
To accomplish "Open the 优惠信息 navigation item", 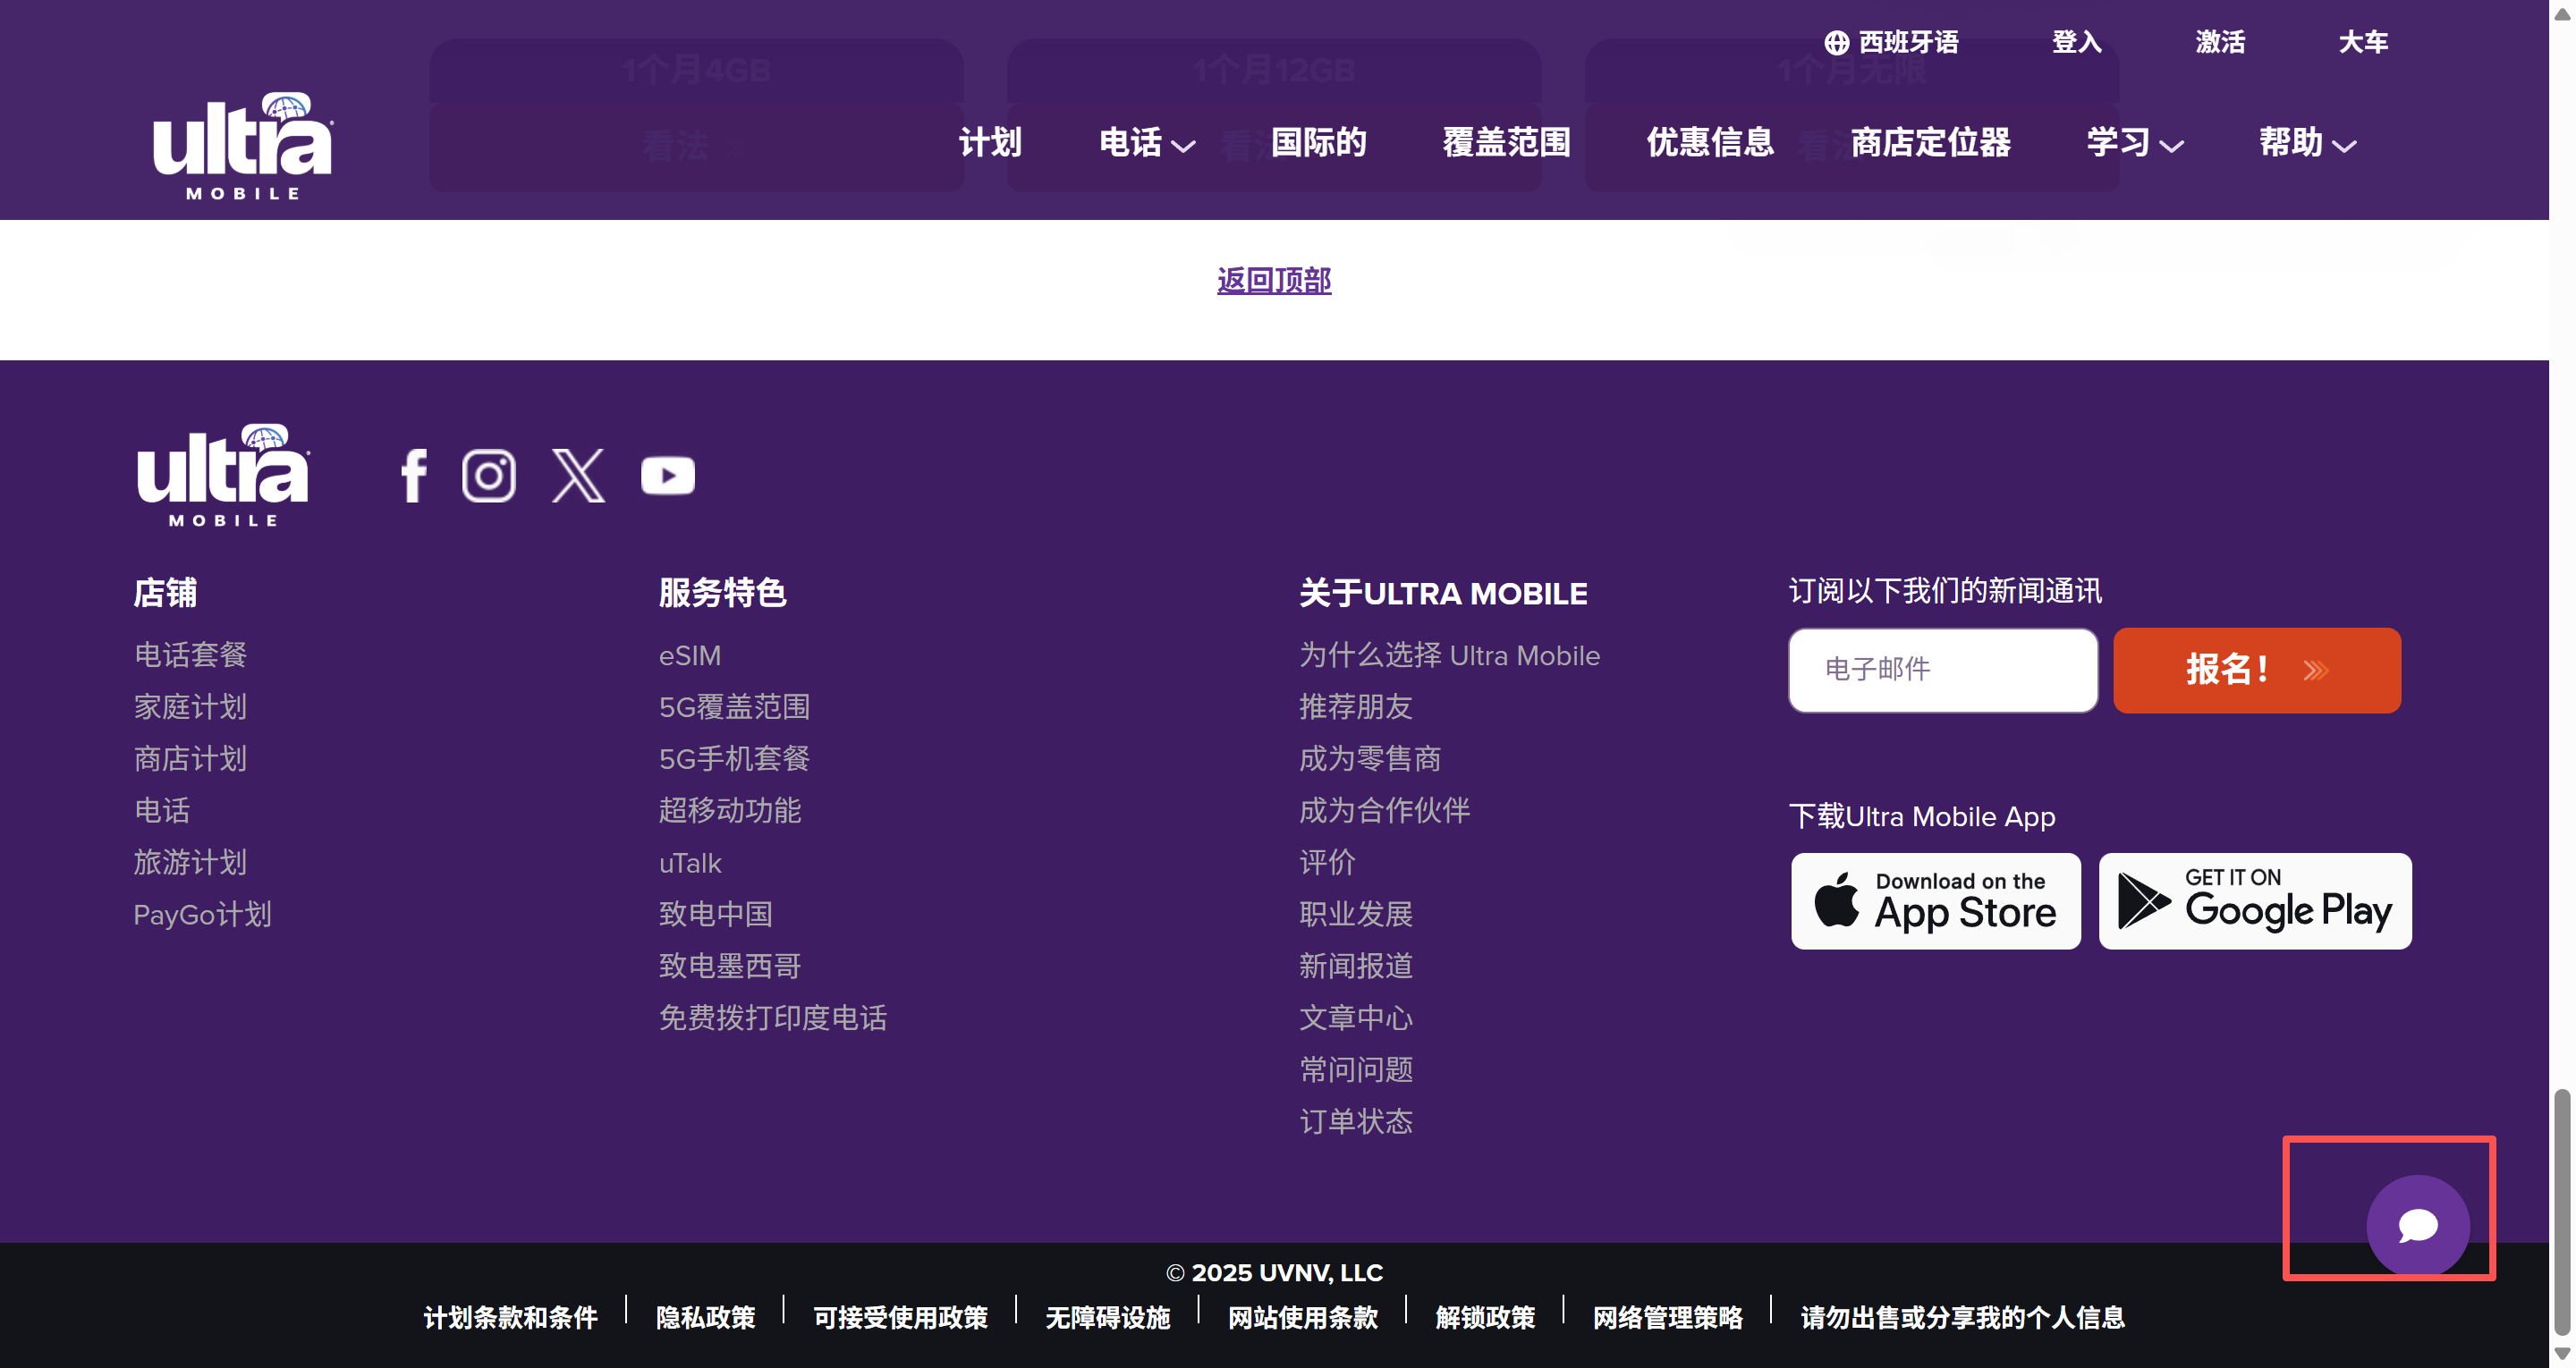I will coord(1711,143).
